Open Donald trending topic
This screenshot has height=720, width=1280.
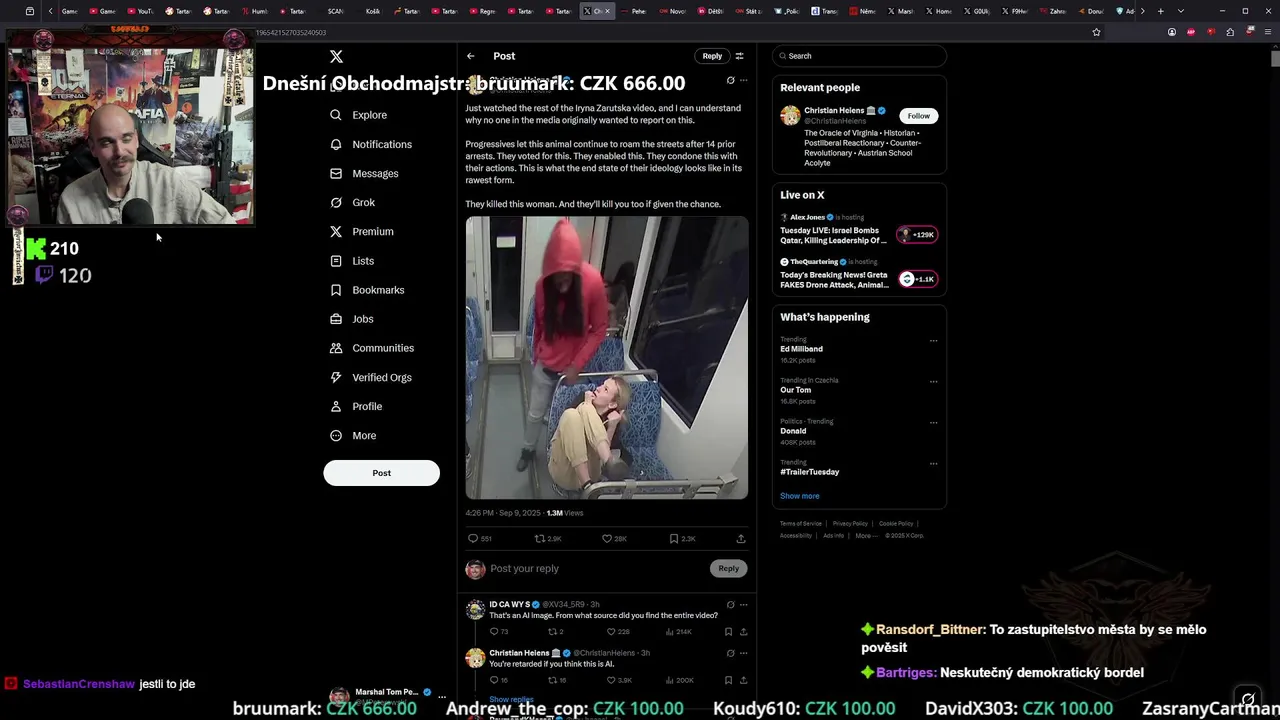click(x=793, y=431)
